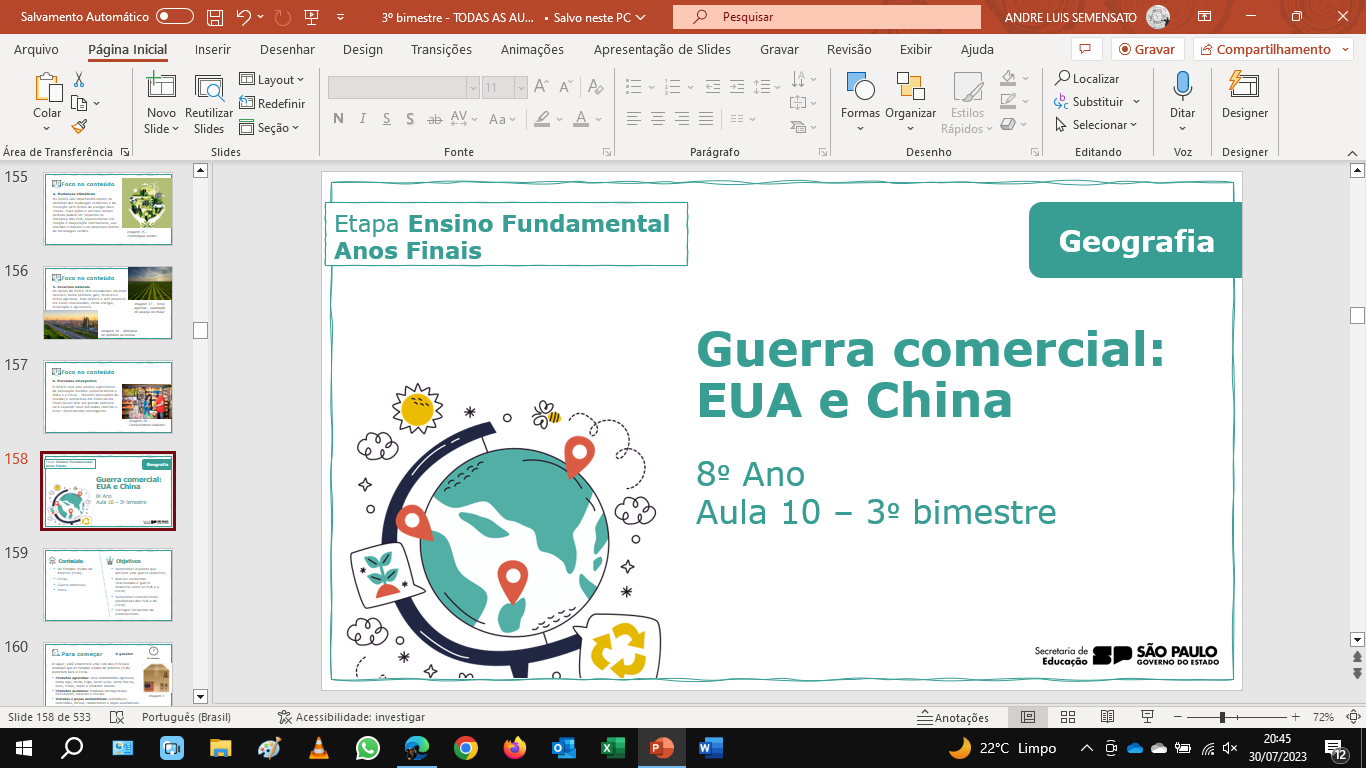Click the Pesquisar search box
The width and height of the screenshot is (1366, 768).
pyautogui.click(x=826, y=17)
